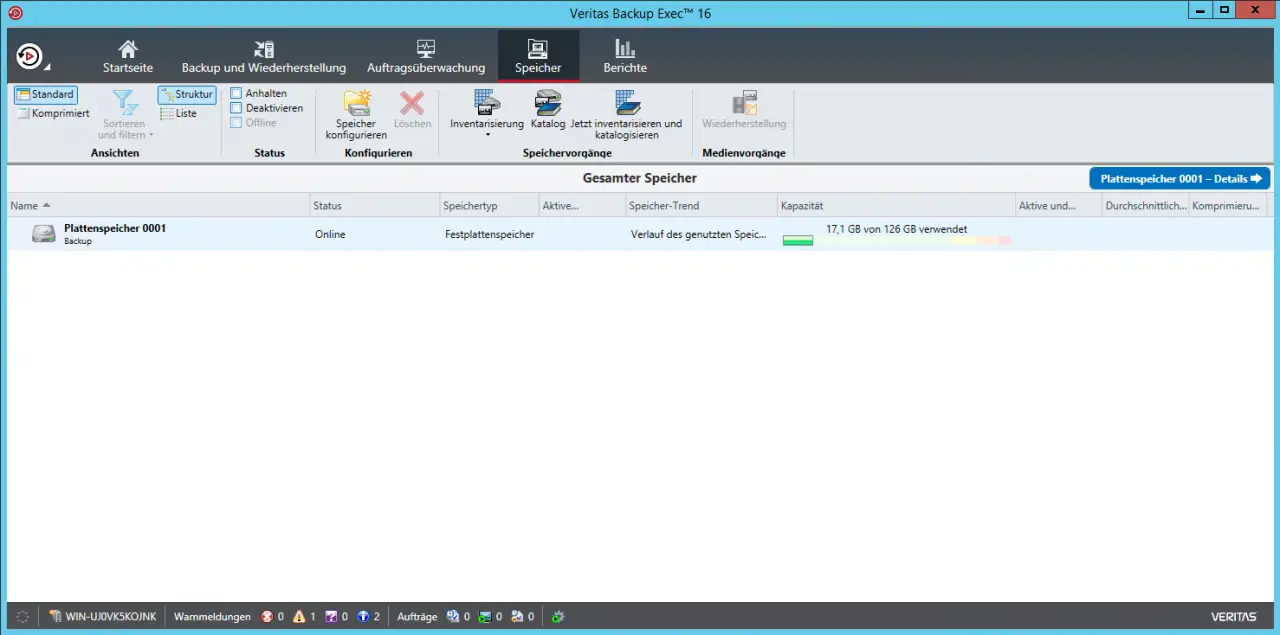Switch to Struktur view
The height and width of the screenshot is (635, 1280).
(186, 95)
